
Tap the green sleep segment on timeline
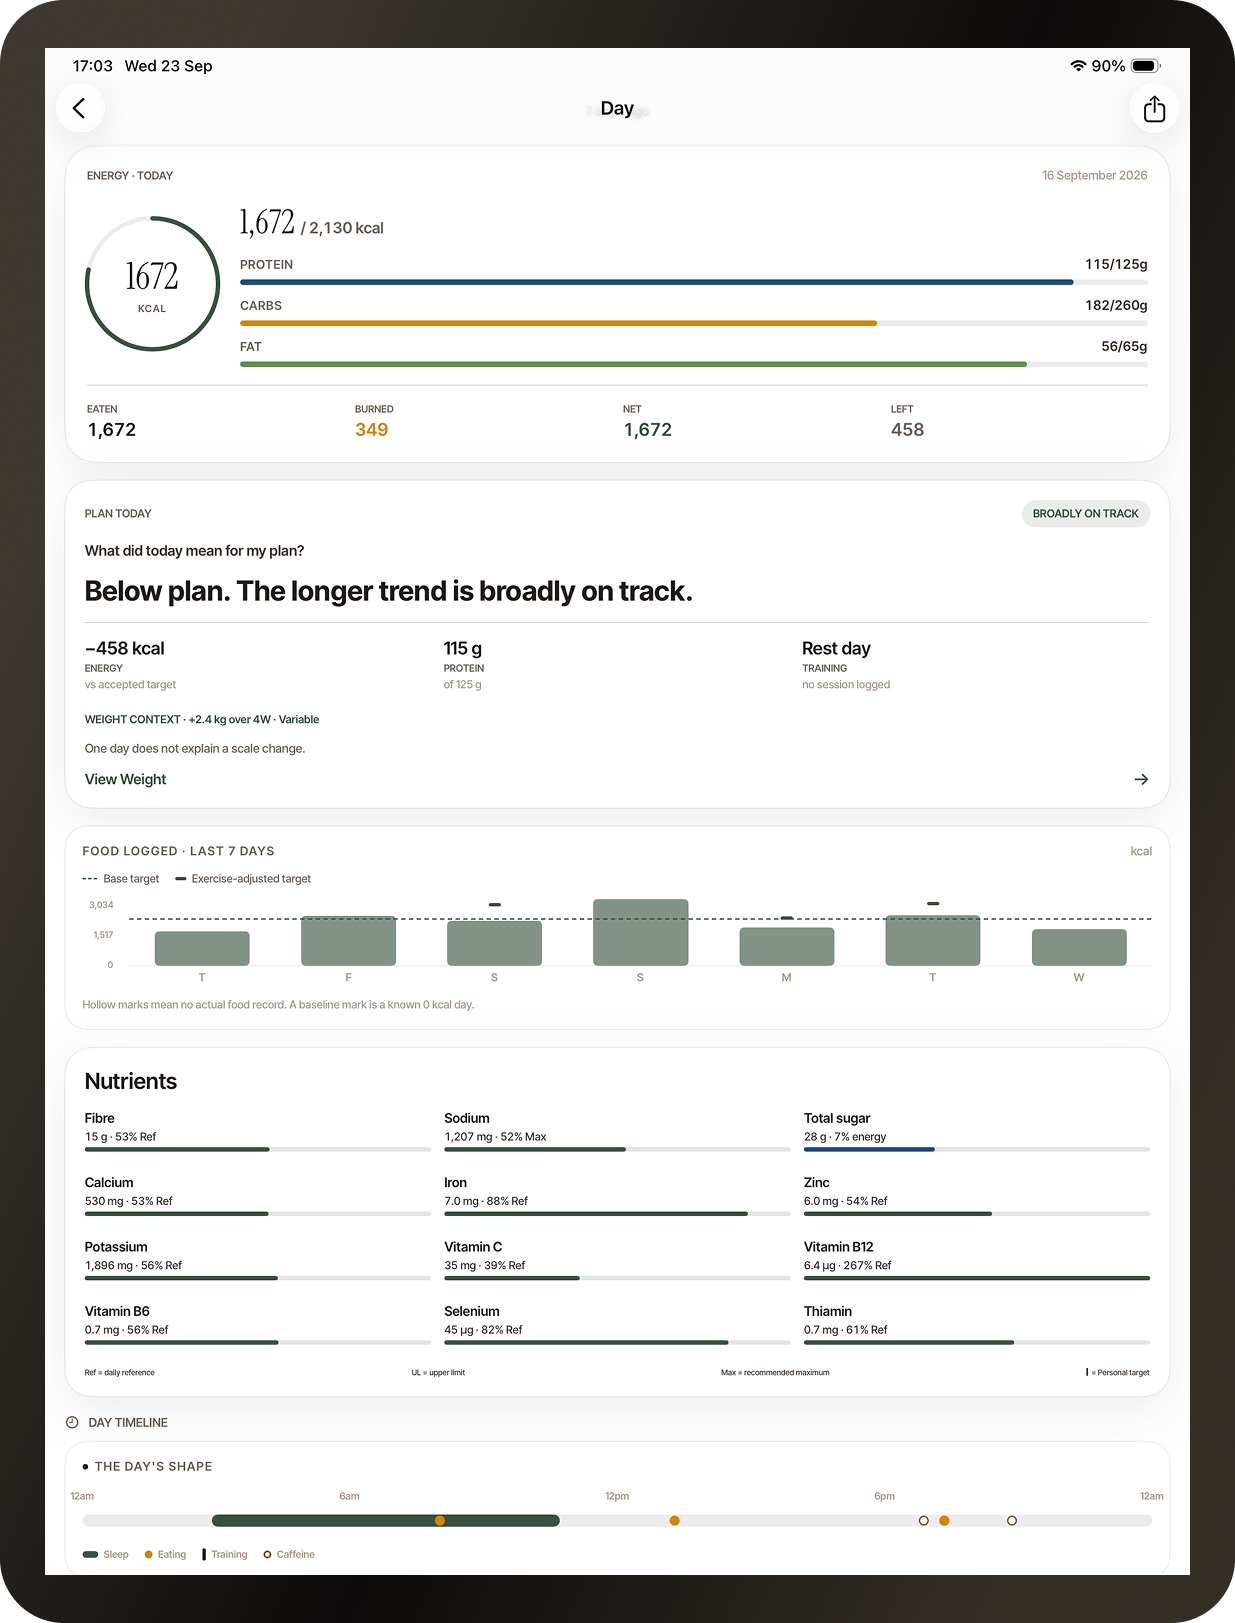pos(385,1520)
